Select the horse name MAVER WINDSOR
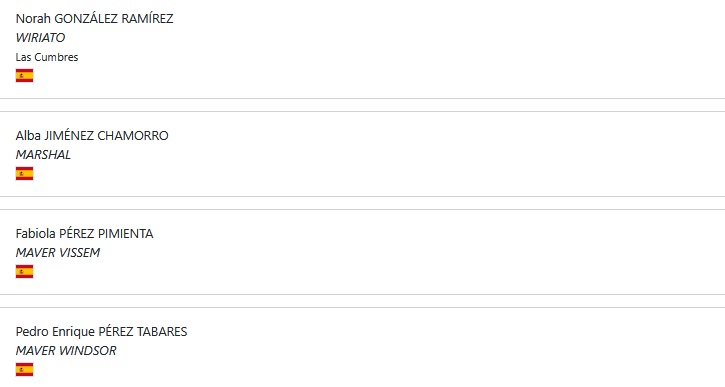This screenshot has height=387, width=725. pos(66,350)
